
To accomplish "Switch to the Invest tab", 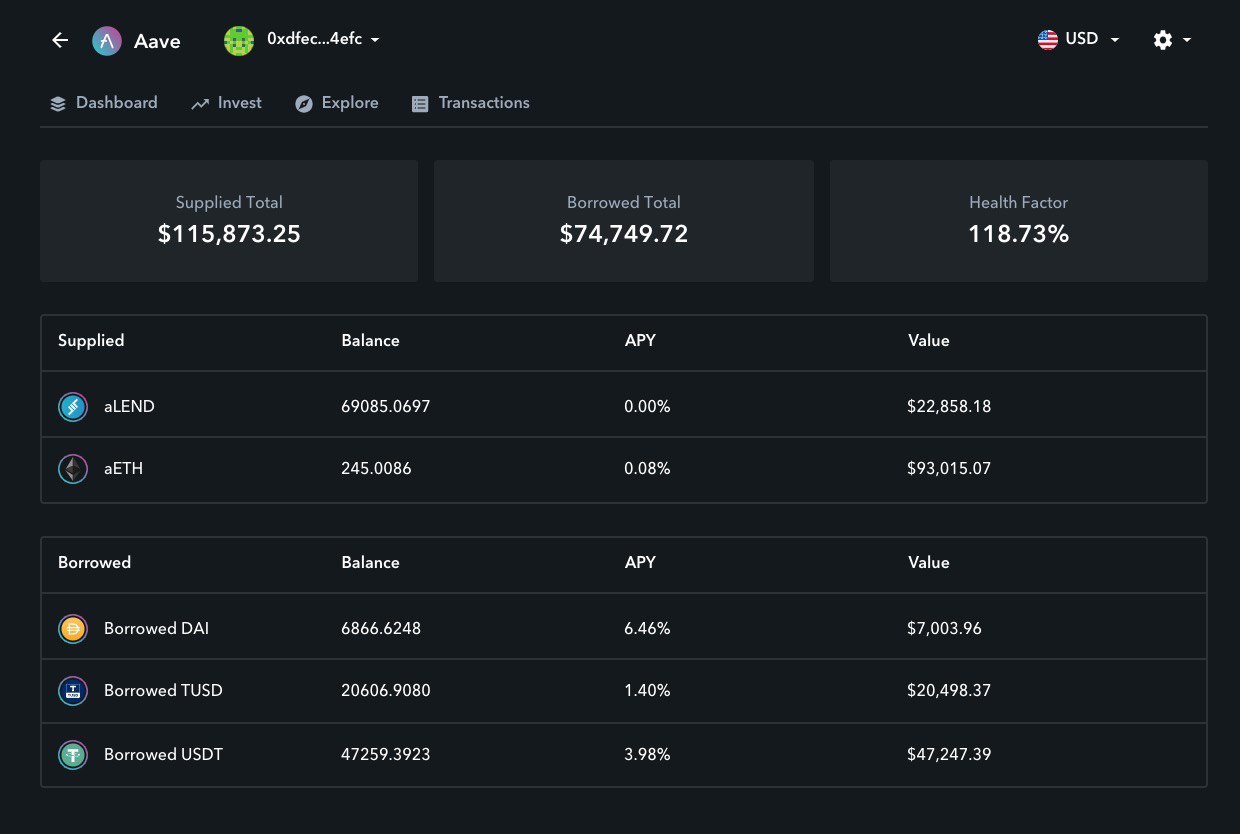I will pyautogui.click(x=227, y=103).
